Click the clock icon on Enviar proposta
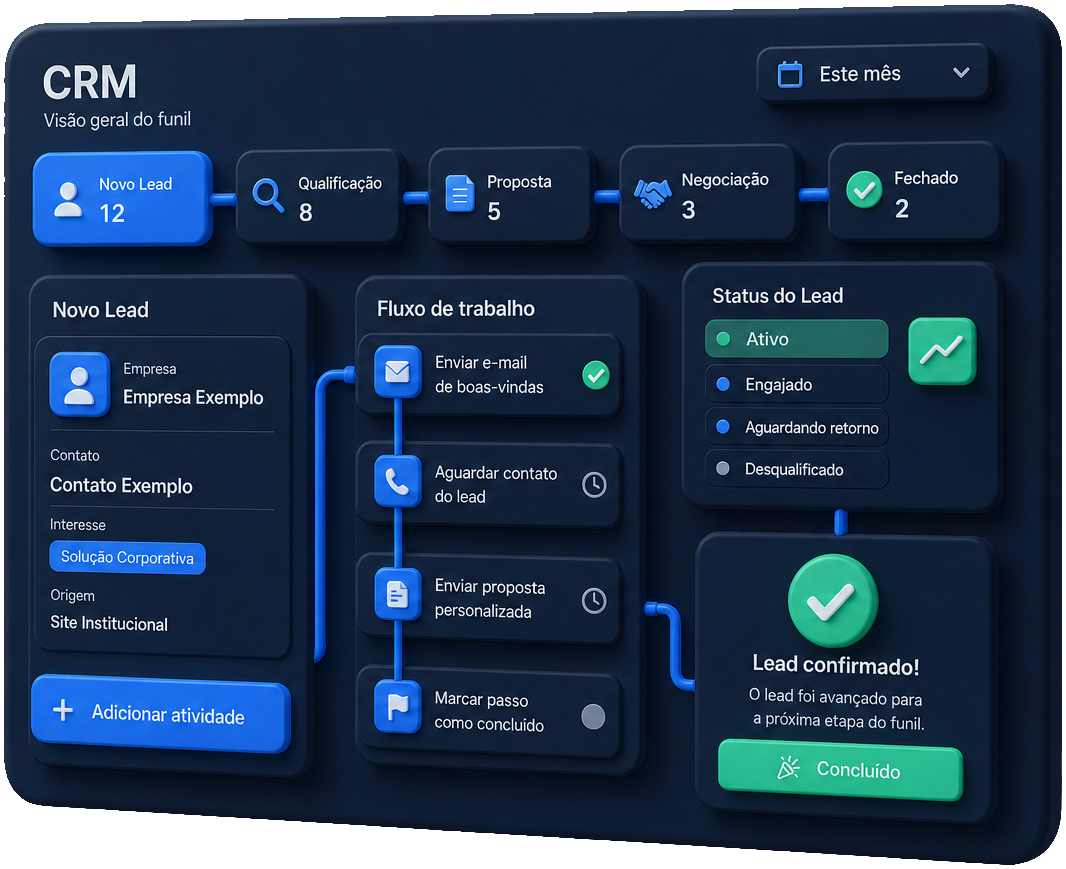 pyautogui.click(x=594, y=600)
